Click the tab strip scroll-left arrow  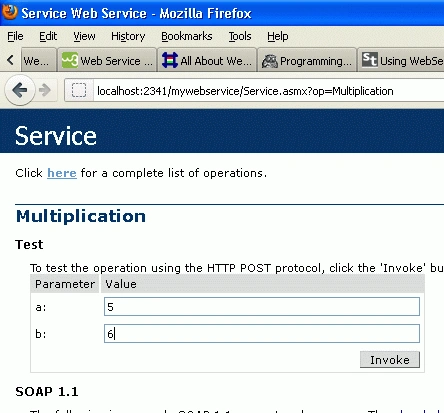tap(10, 60)
